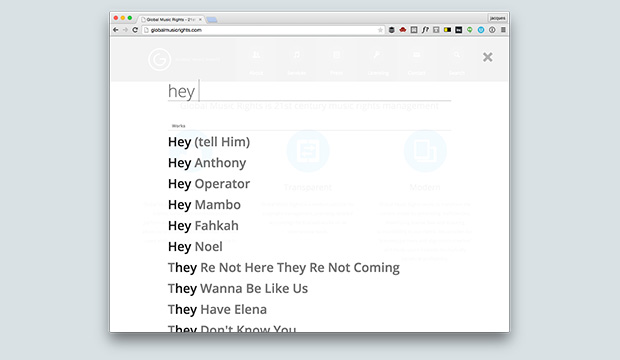Open result 'Hey Anthony'
Screen dimensions: 620x360
207,163
